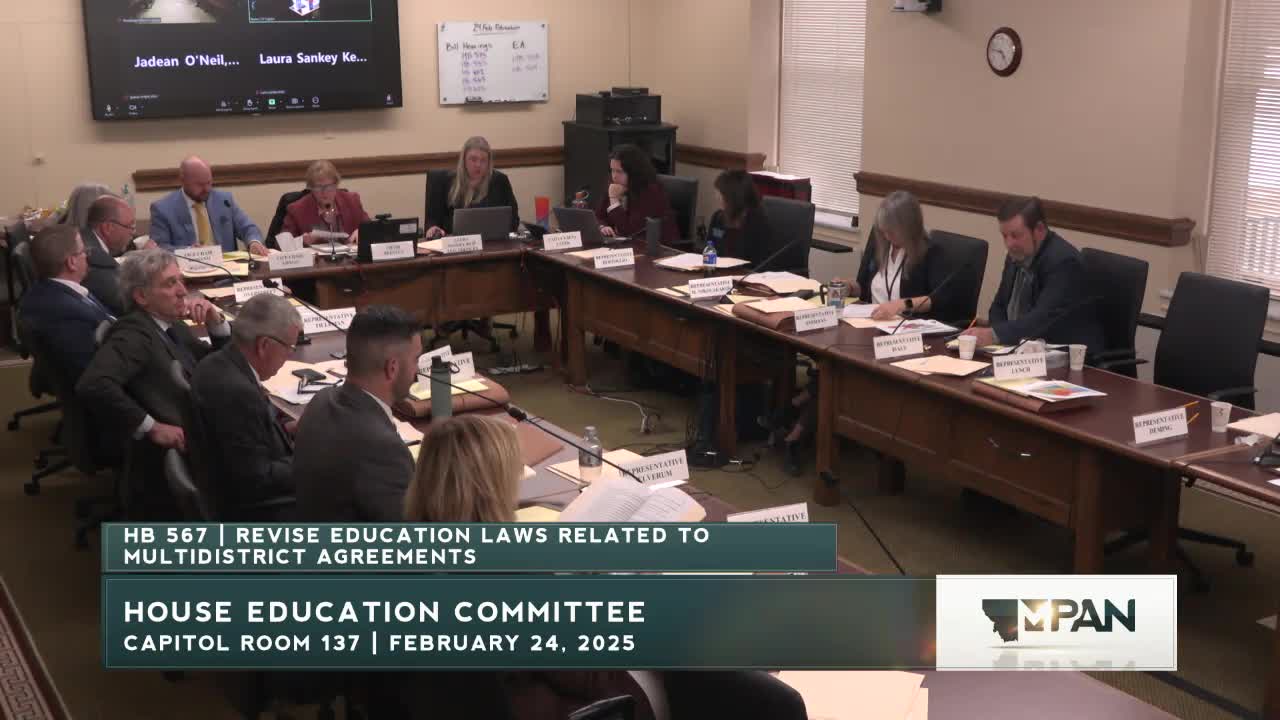1280x720 pixels.
Task: Expand the arrow beside the microphone button
Action: pos(118,106)
